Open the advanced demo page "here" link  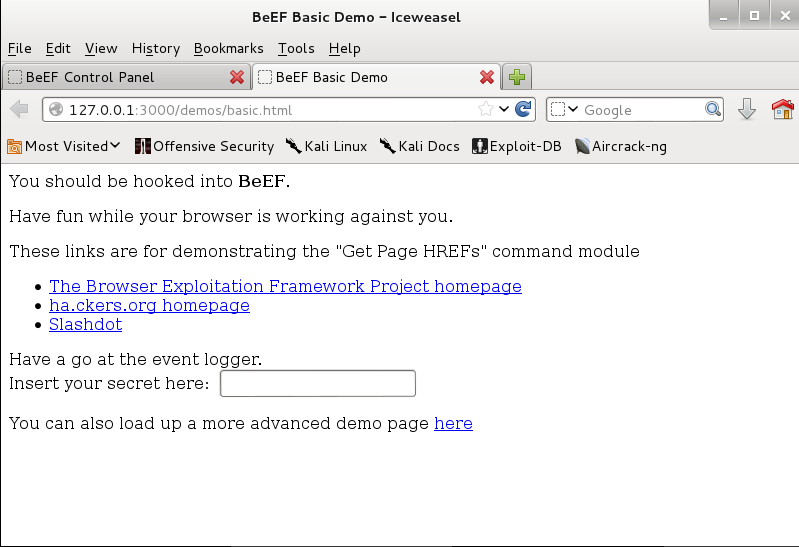coord(454,424)
